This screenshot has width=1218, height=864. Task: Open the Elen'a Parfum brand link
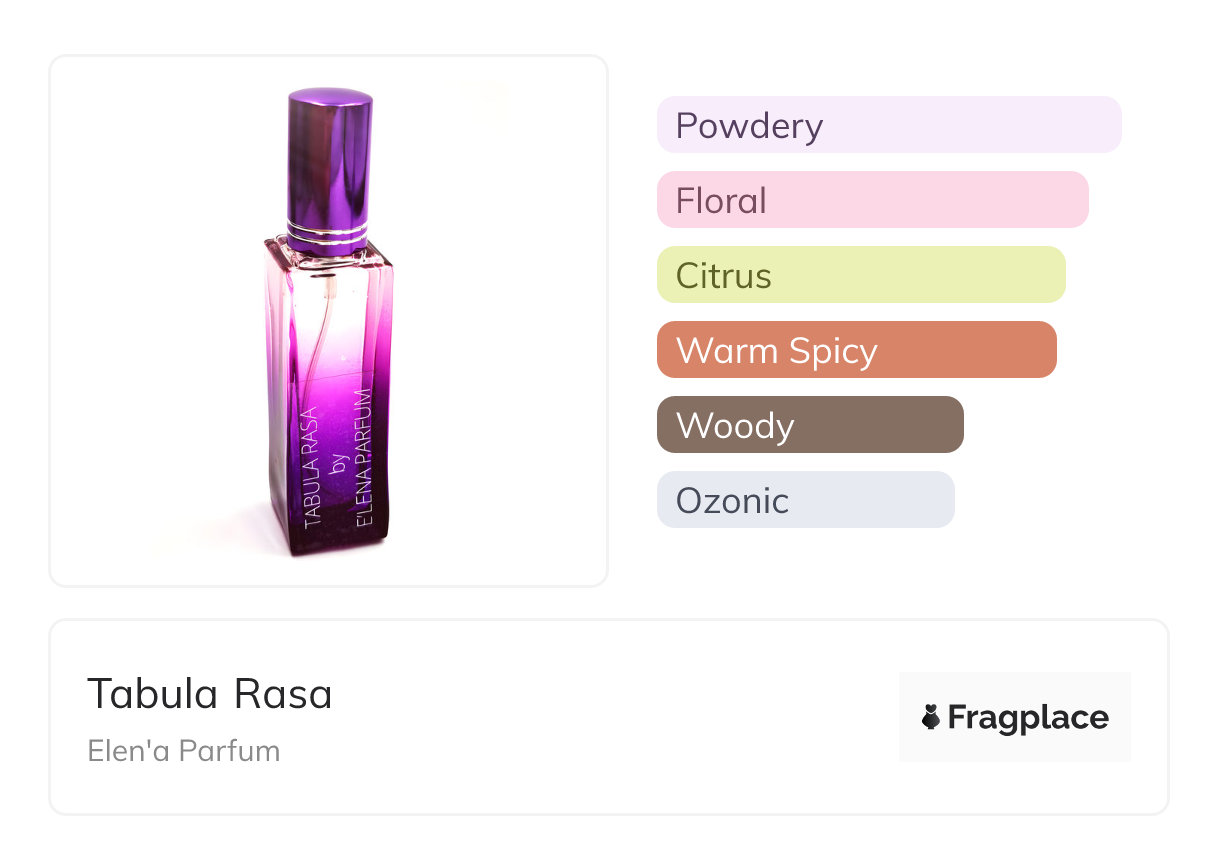pyautogui.click(x=184, y=751)
